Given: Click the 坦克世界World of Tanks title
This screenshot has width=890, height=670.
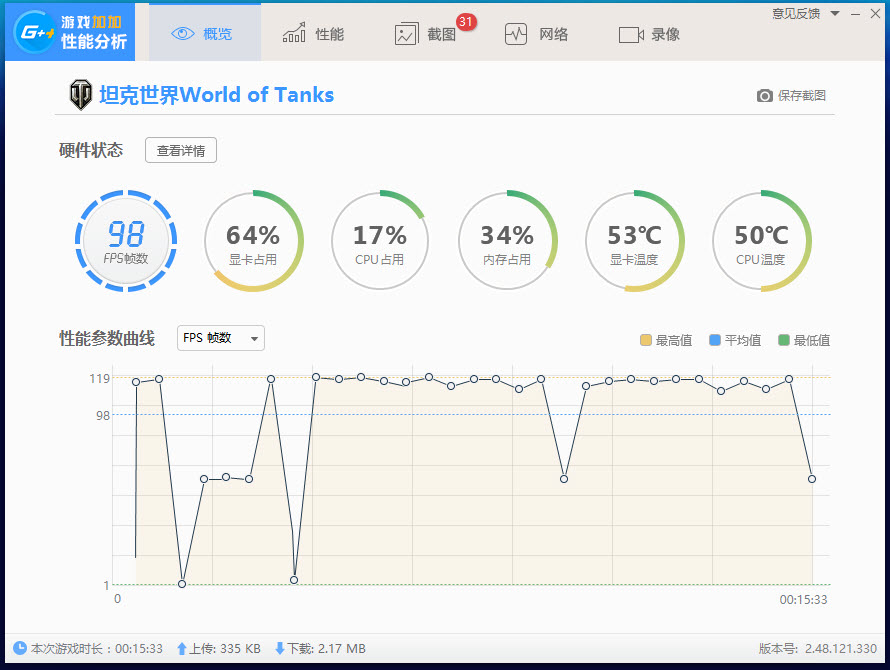Looking at the screenshot, I should (x=217, y=95).
